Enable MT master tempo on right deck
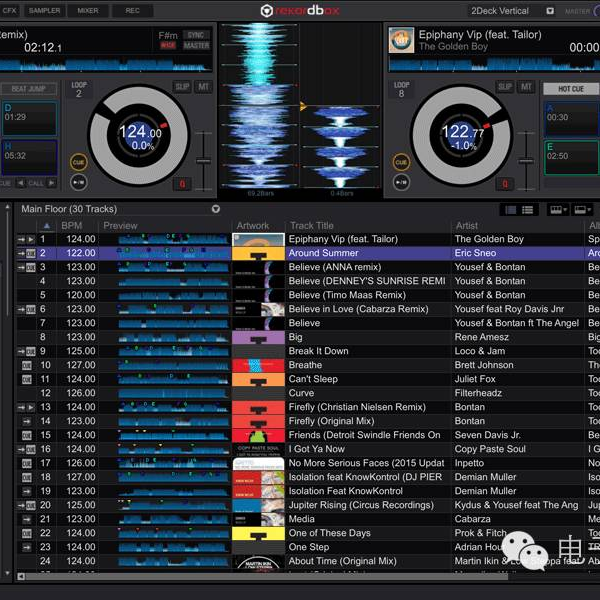The height and width of the screenshot is (600, 600). pos(526,87)
